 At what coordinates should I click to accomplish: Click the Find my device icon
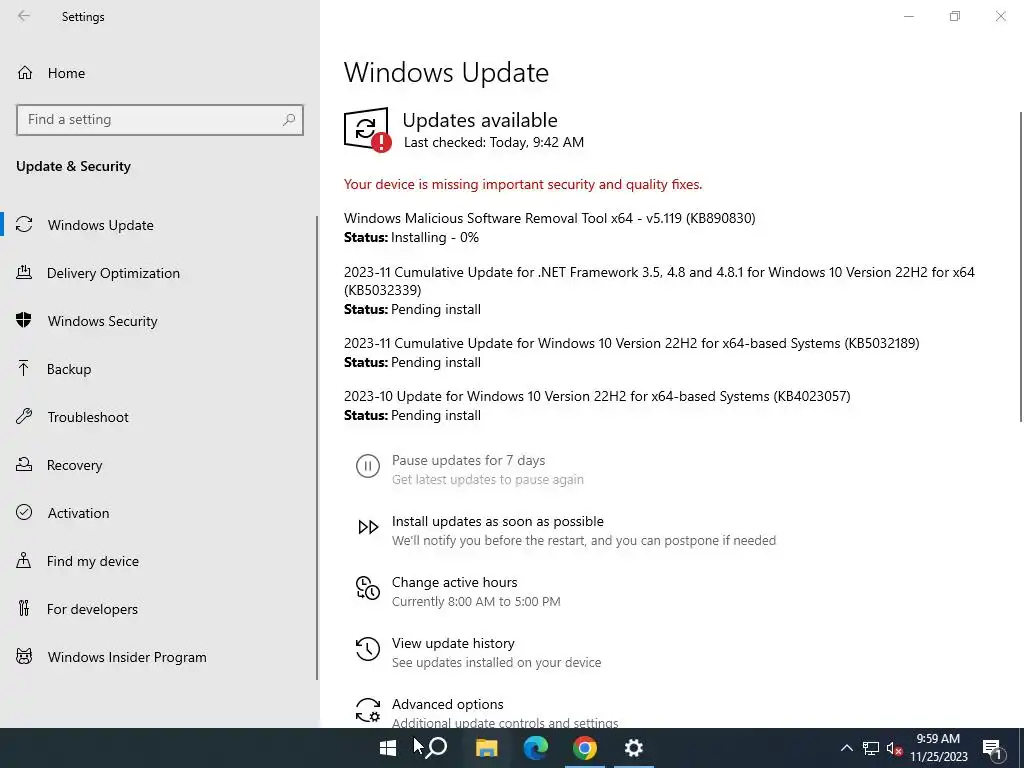24,560
